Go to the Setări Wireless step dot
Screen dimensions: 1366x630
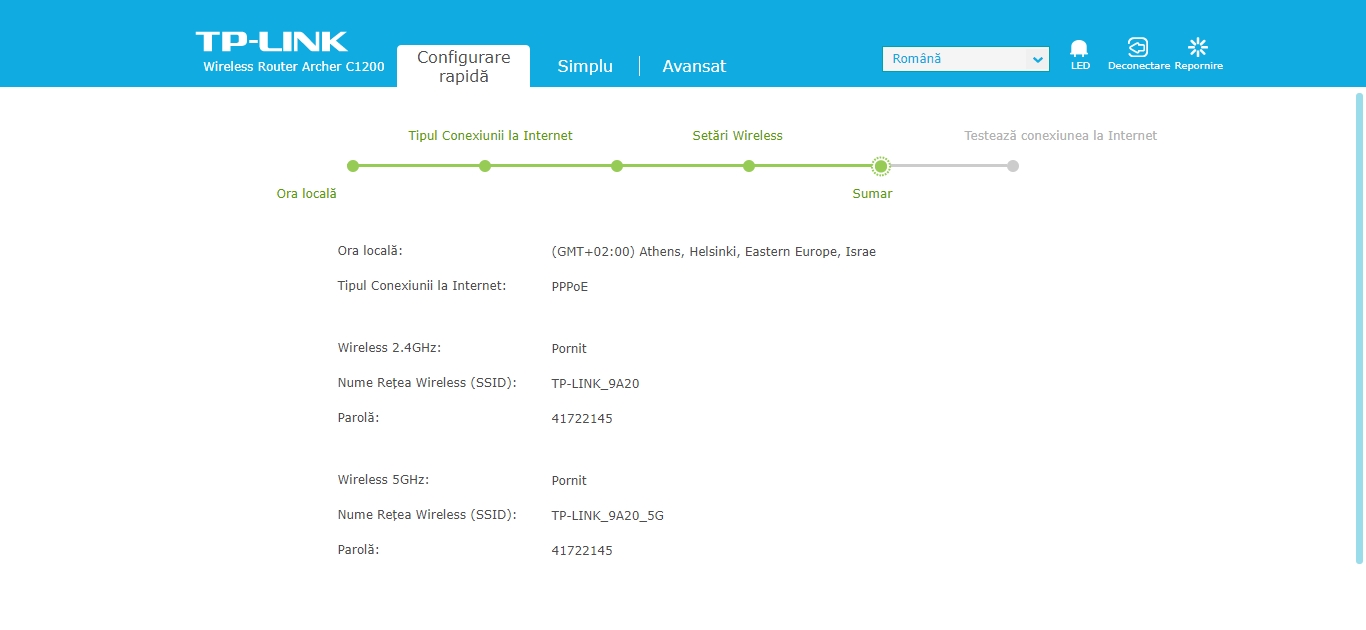click(x=749, y=166)
